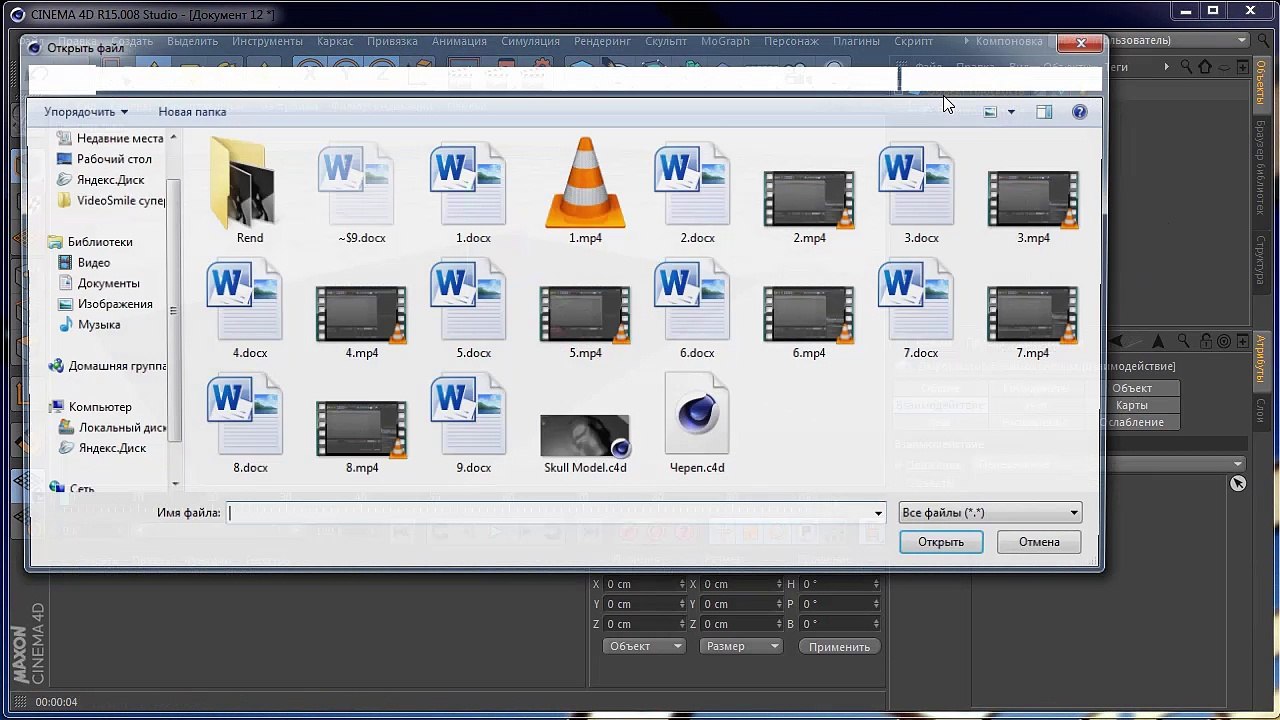The height and width of the screenshot is (720, 1280).
Task: Switch to the Атрибуты vertical tab
Action: click(1261, 359)
